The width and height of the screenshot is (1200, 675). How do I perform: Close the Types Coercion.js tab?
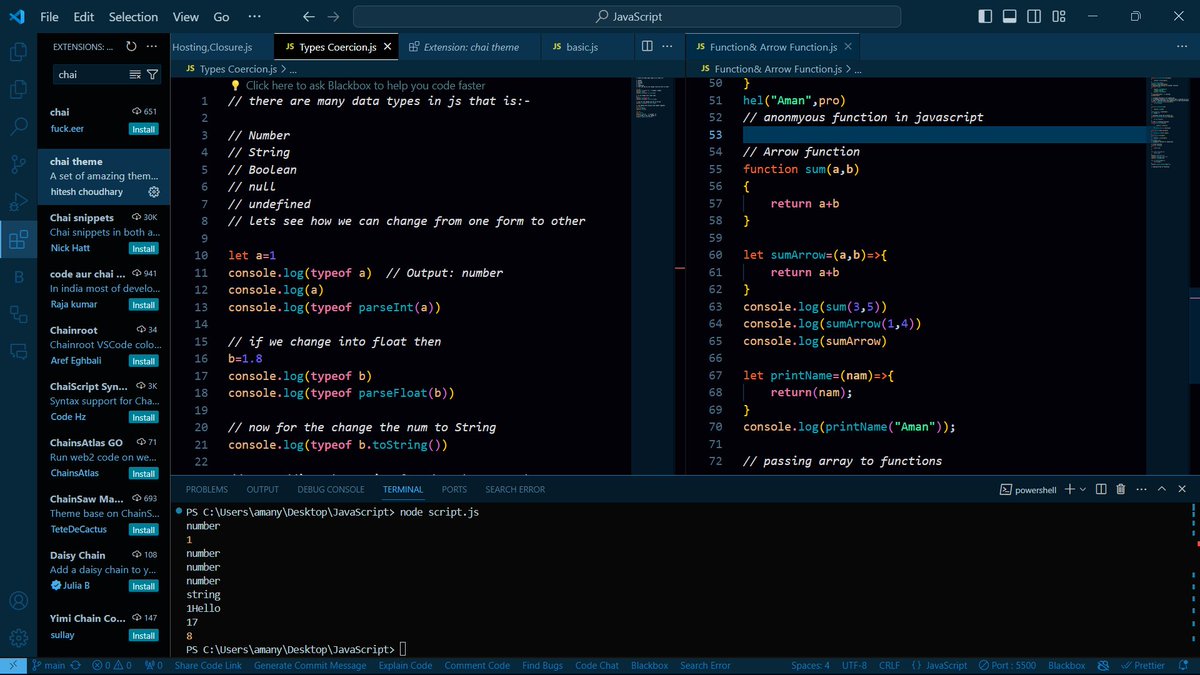click(x=388, y=47)
